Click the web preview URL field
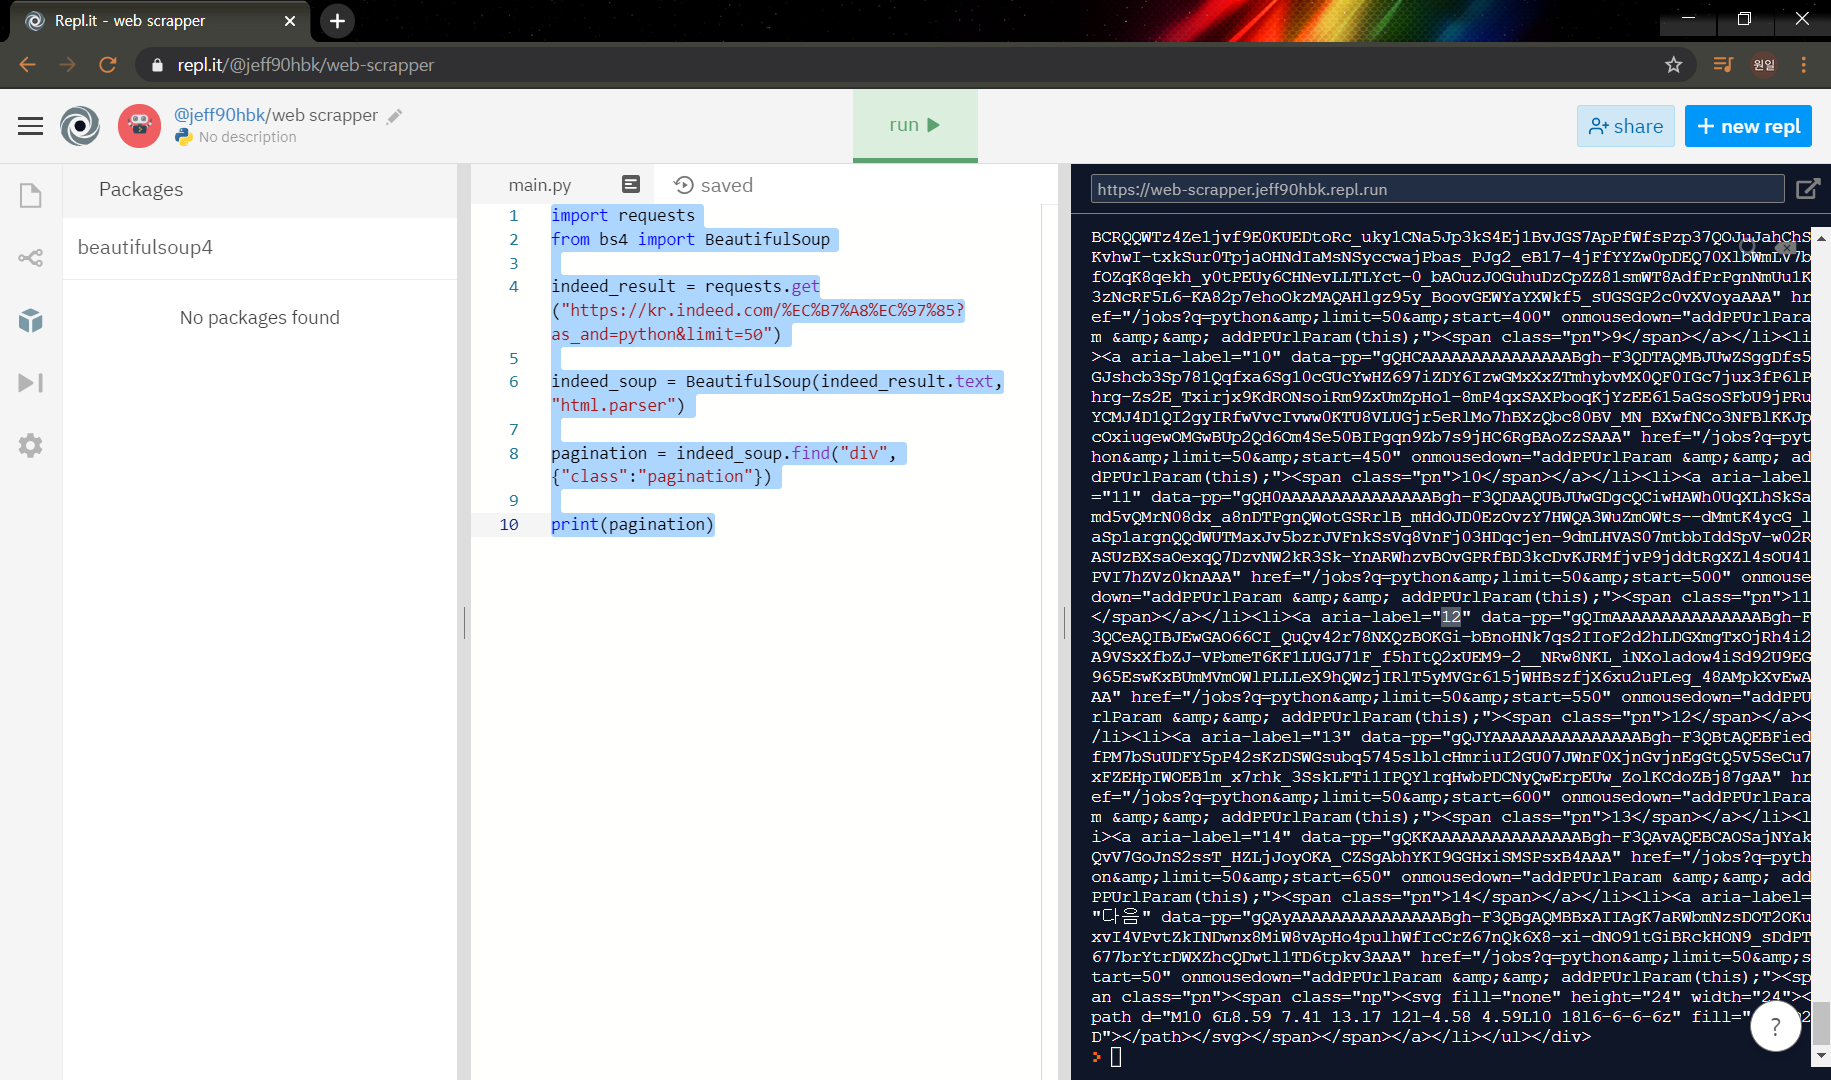The width and height of the screenshot is (1831, 1080). [1437, 189]
